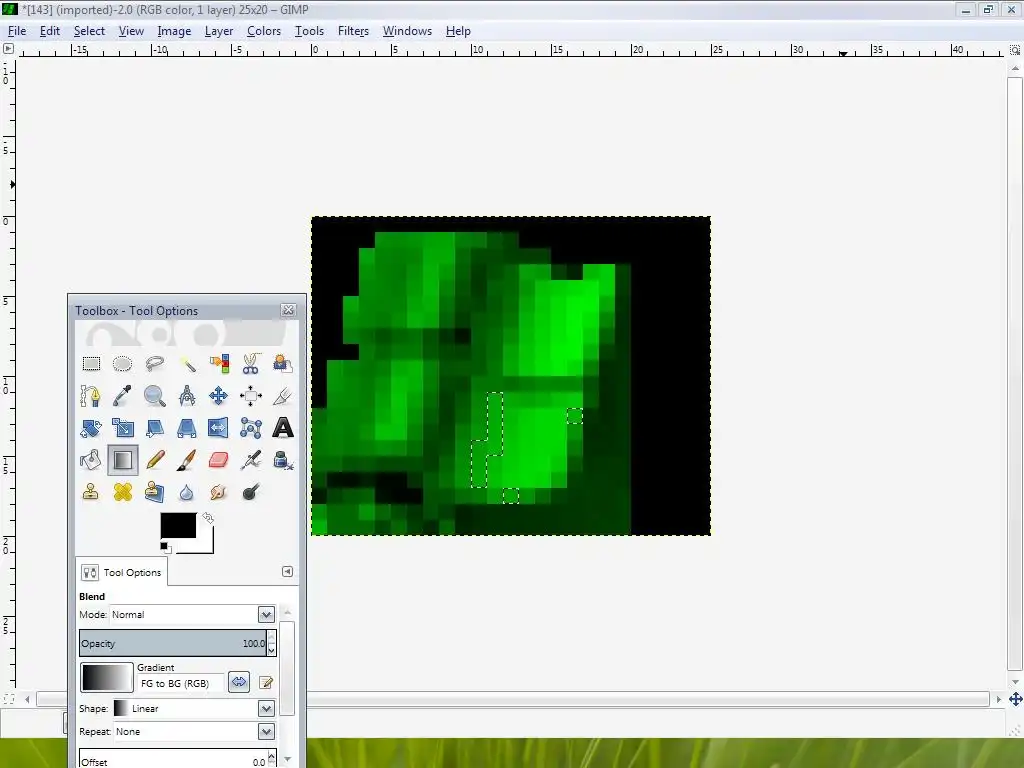Toggle zoom-on-resize button at top-right ruler corner
The image size is (1024, 768).
click(1015, 49)
